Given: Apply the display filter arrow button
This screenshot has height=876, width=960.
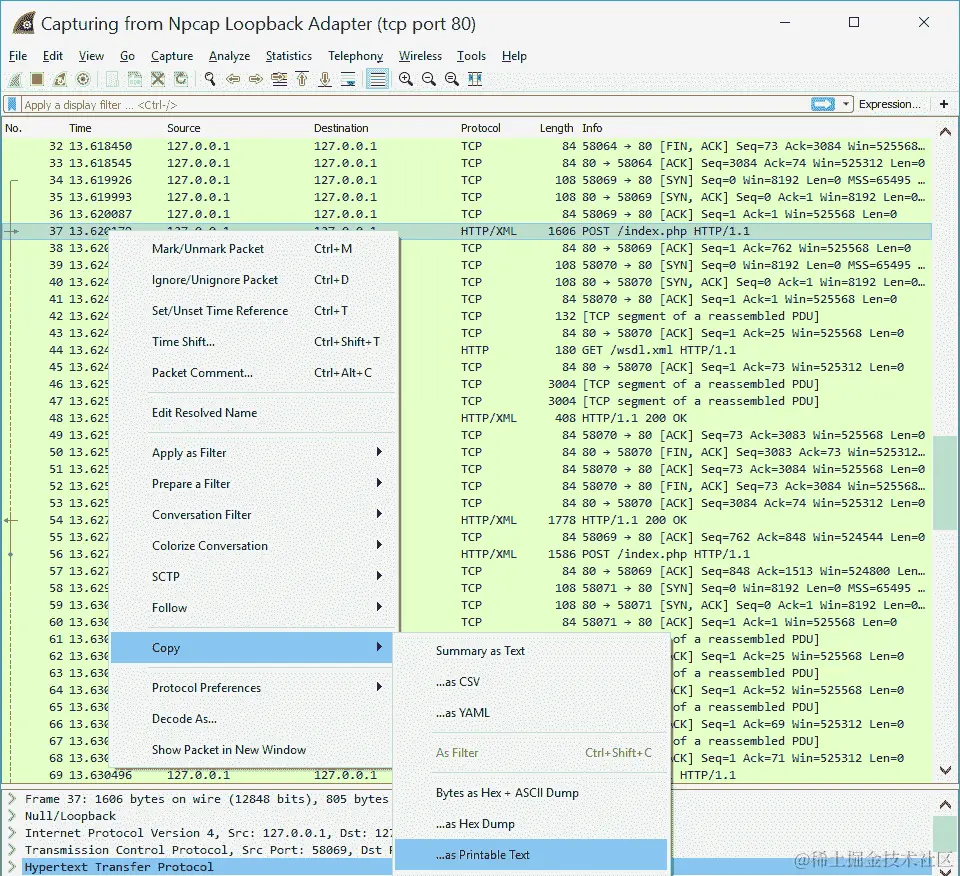Looking at the screenshot, I should coord(823,105).
